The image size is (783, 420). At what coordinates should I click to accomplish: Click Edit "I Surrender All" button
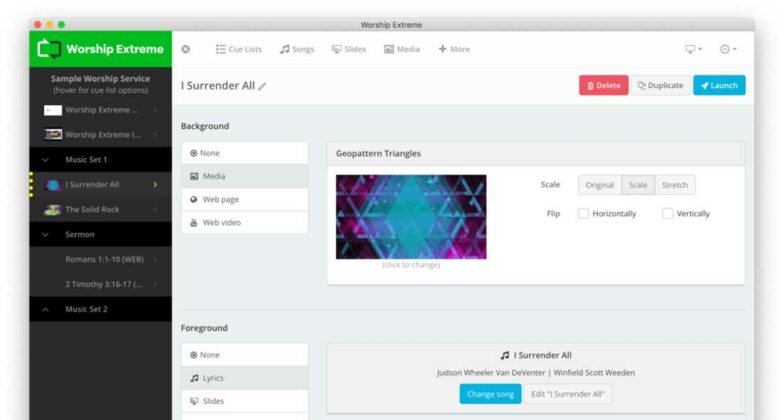coord(568,394)
